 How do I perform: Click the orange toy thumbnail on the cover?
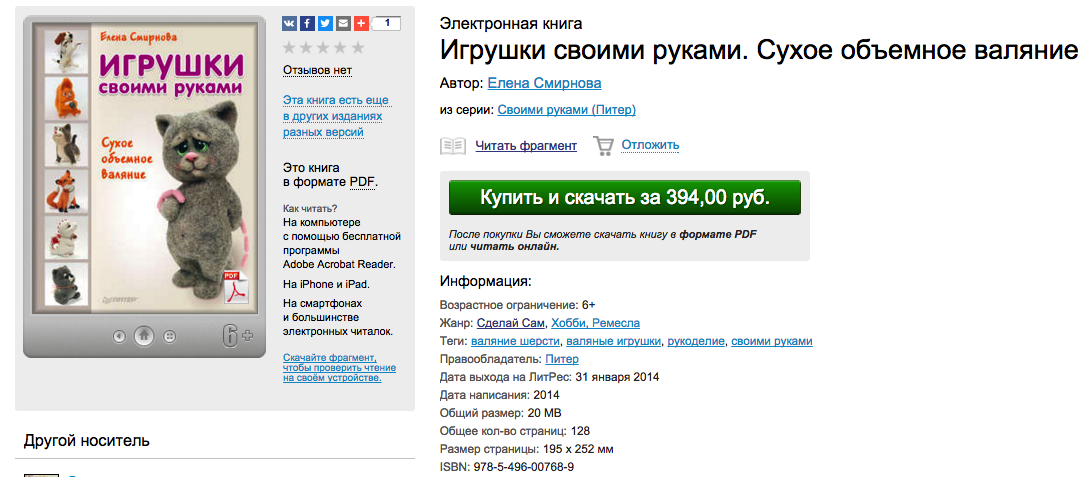[x=65, y=97]
